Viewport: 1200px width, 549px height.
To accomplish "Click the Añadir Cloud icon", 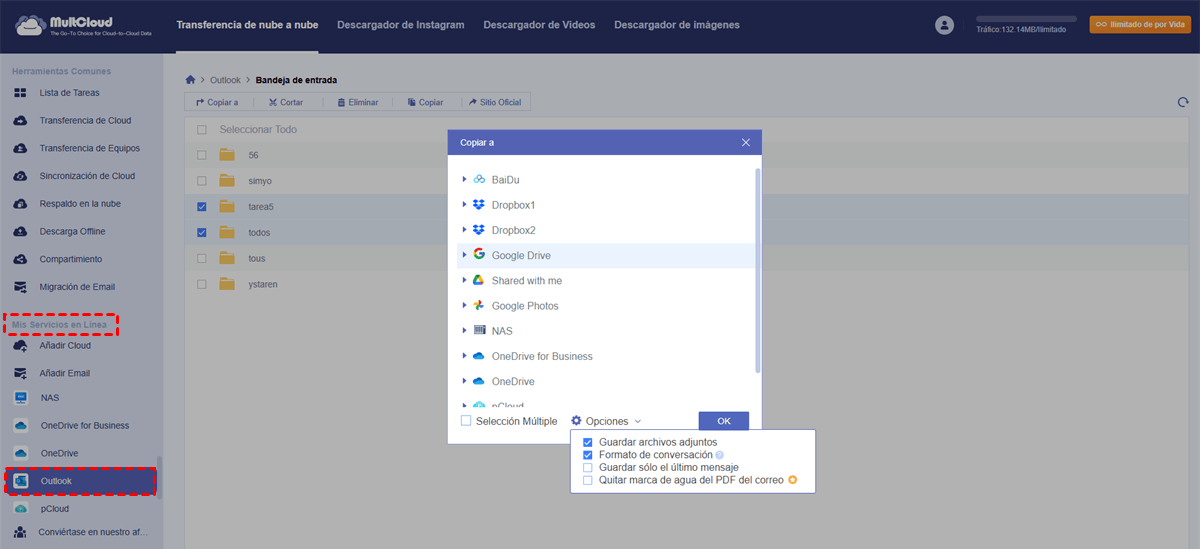I will [x=20, y=345].
